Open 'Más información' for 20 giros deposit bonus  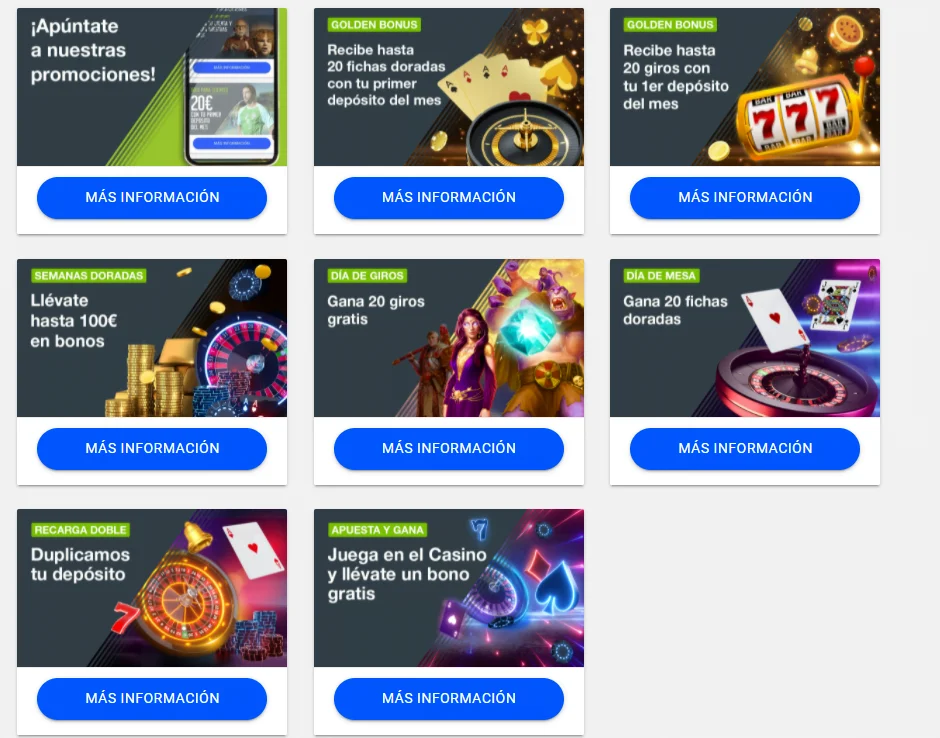click(745, 197)
